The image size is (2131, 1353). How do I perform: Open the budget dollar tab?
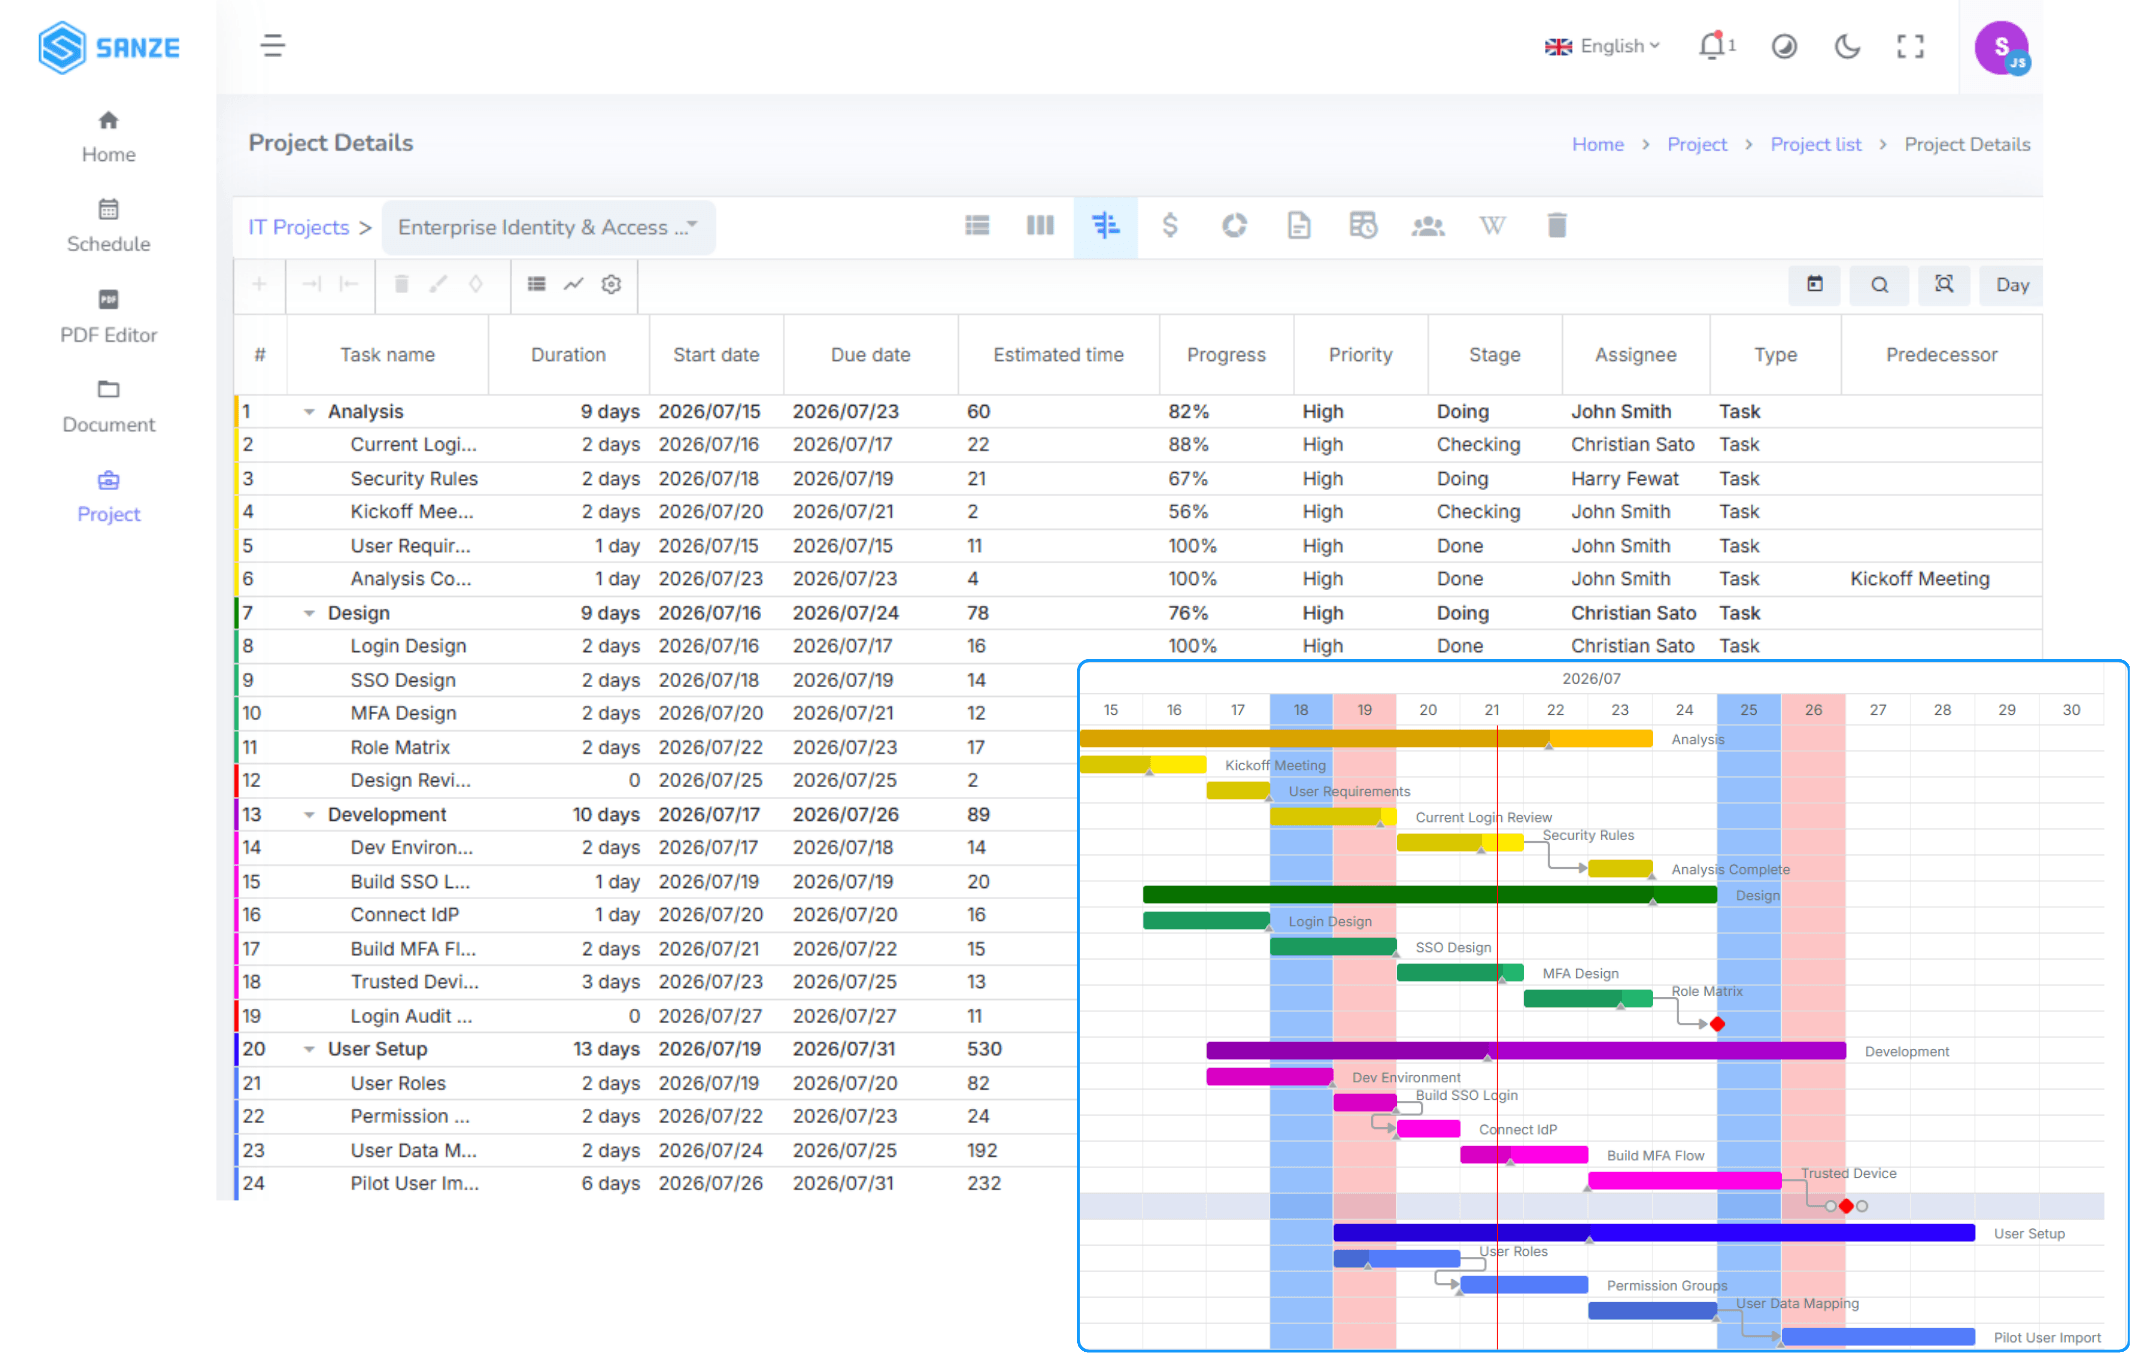coord(1169,226)
